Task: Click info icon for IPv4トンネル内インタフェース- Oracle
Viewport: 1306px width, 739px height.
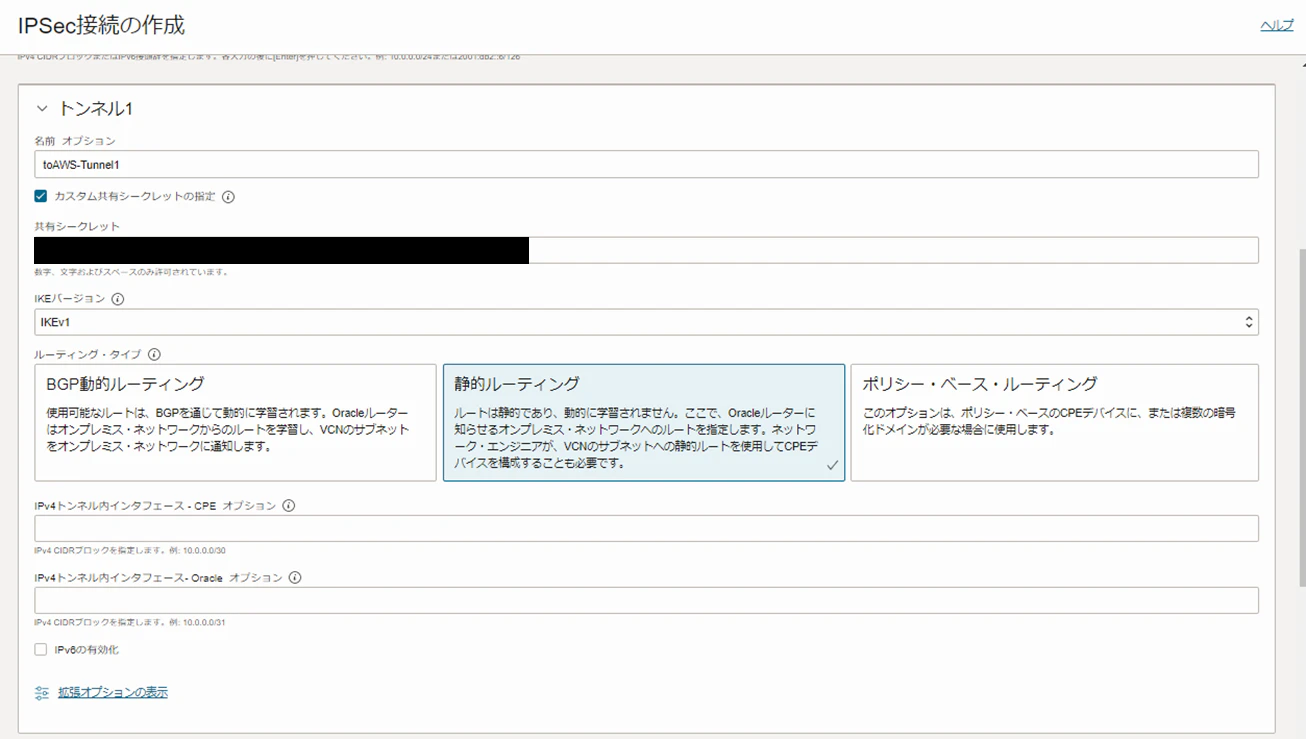Action: pos(295,578)
